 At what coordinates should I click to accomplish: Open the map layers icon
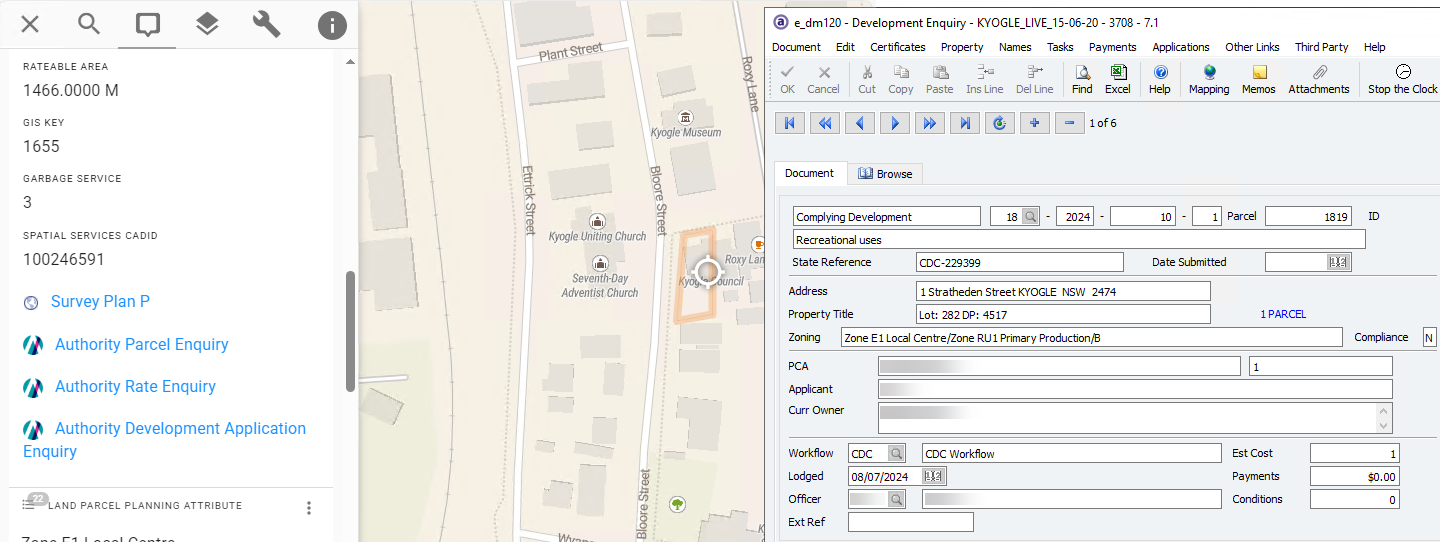click(x=207, y=24)
